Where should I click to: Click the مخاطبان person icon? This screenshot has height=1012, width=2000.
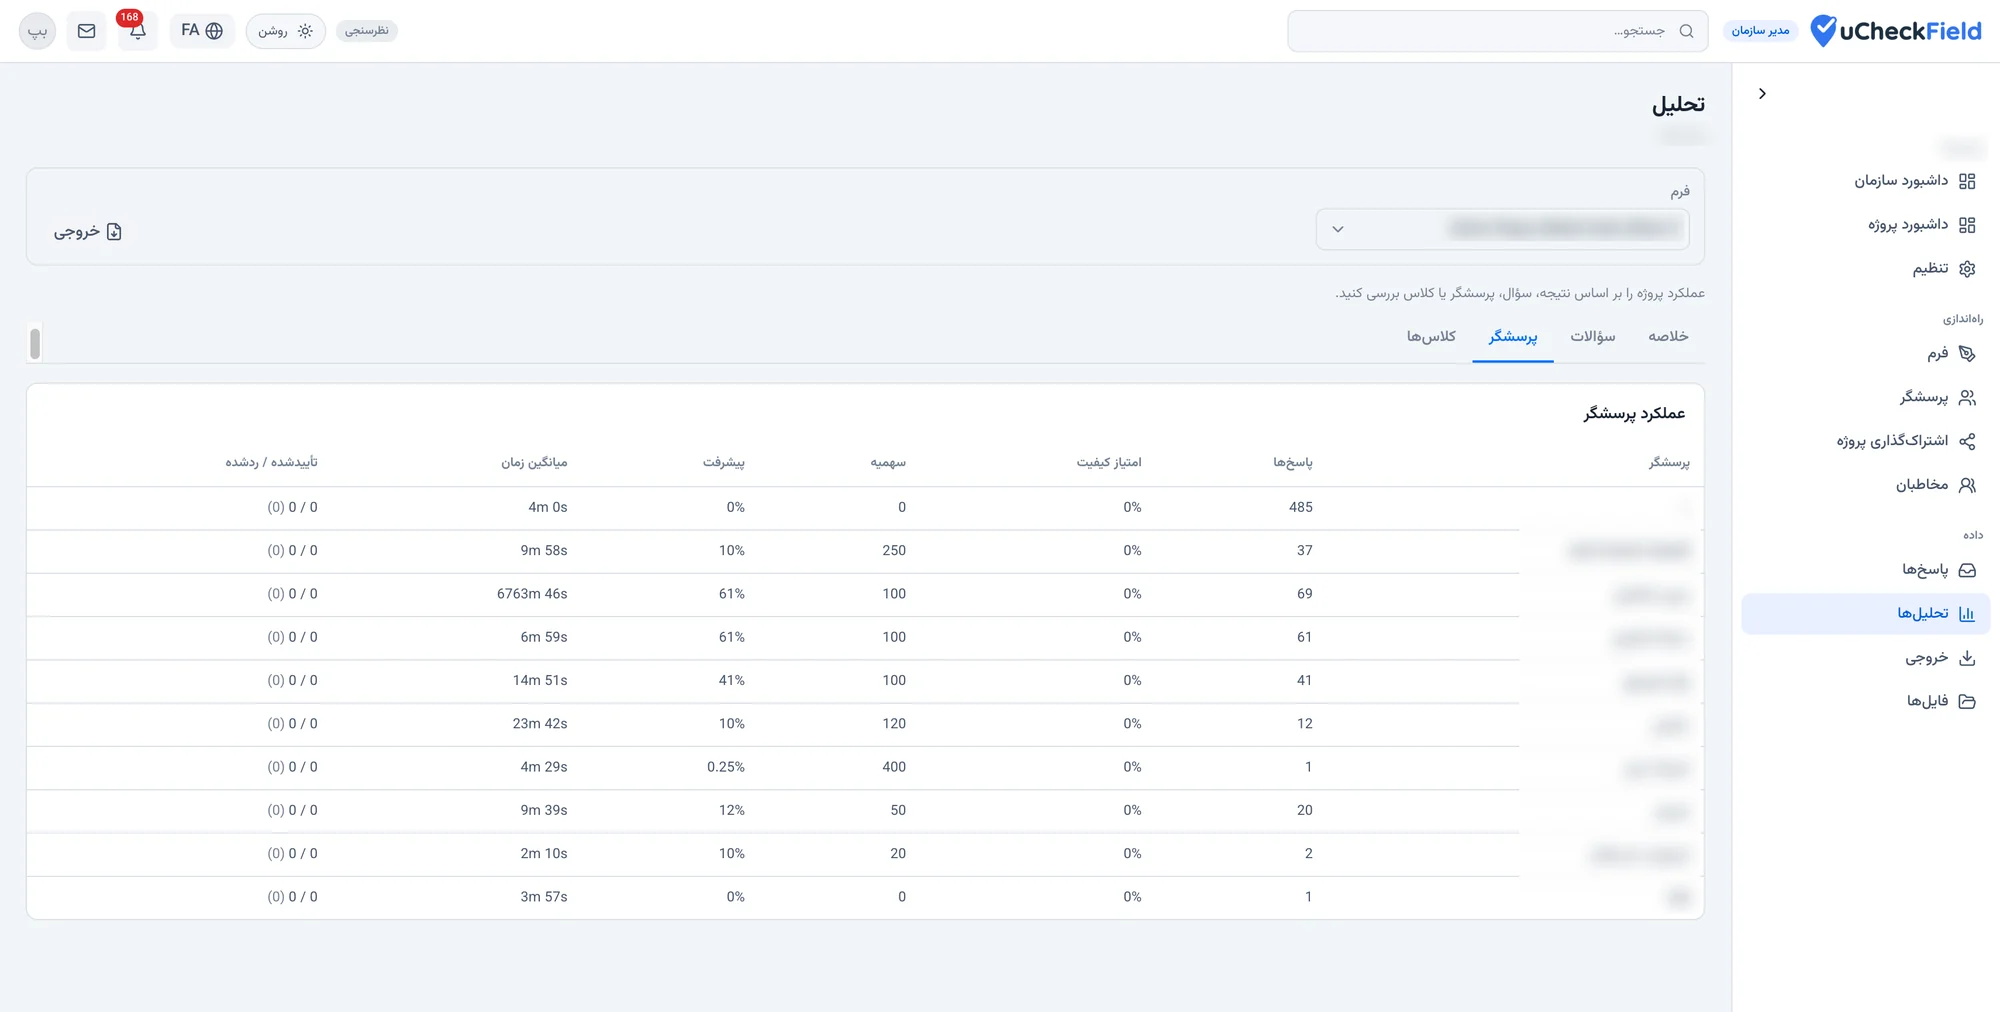click(1967, 485)
